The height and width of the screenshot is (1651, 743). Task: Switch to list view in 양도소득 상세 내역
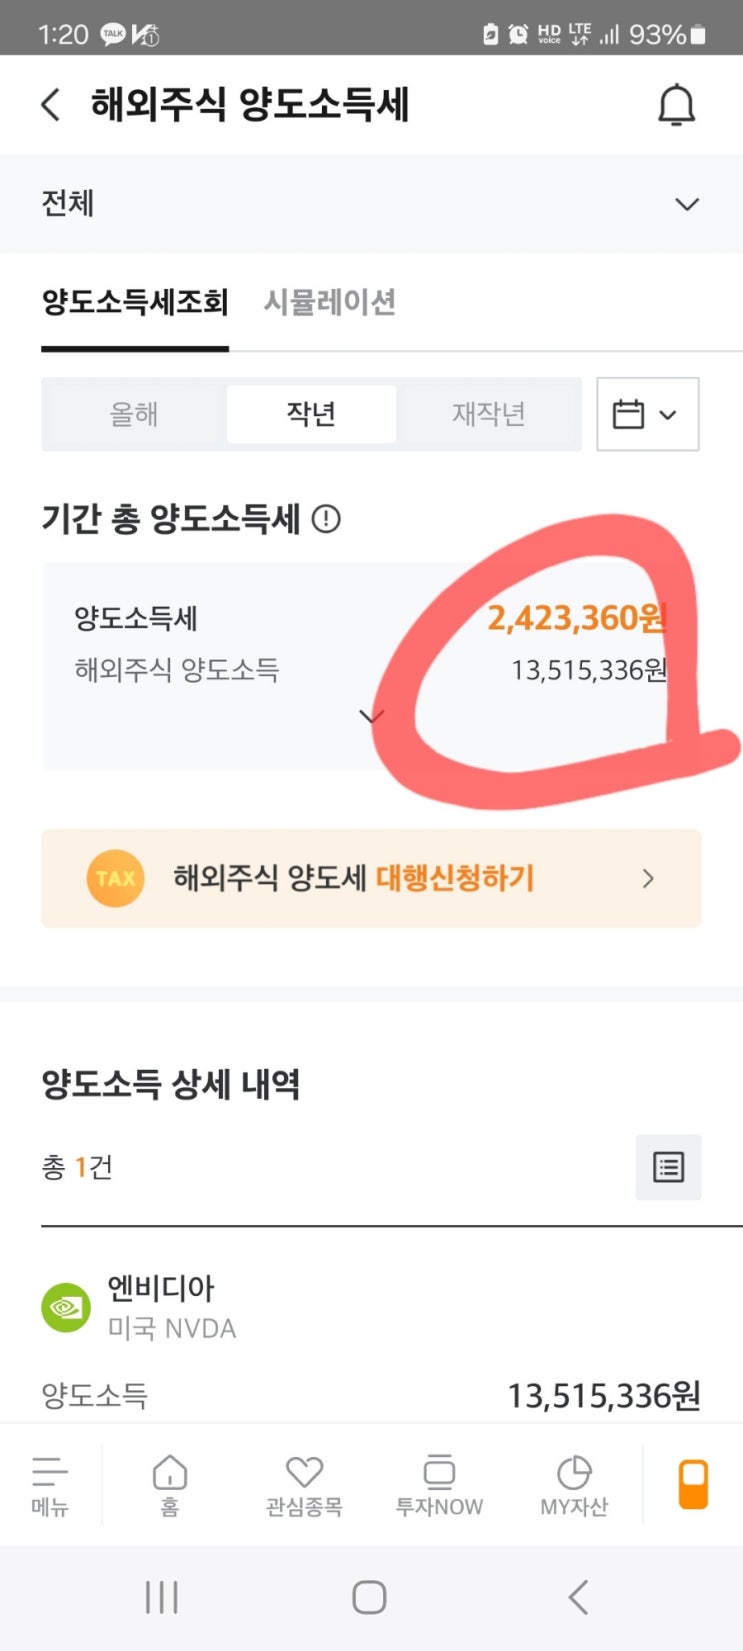[668, 1167]
